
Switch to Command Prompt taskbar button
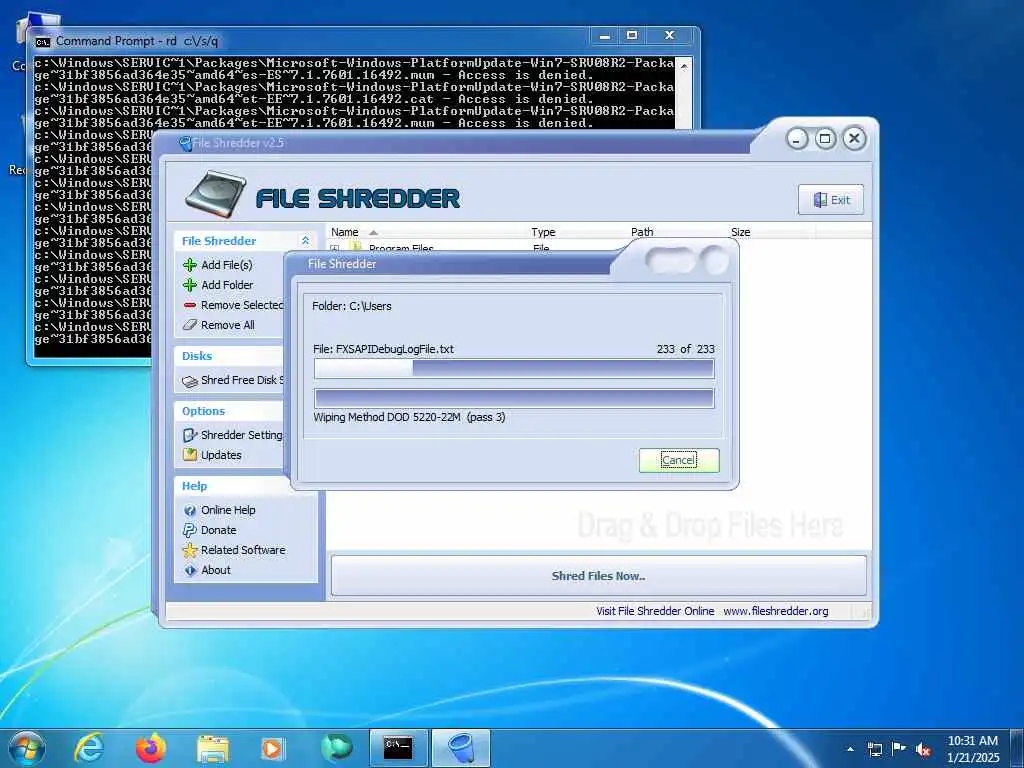398,748
